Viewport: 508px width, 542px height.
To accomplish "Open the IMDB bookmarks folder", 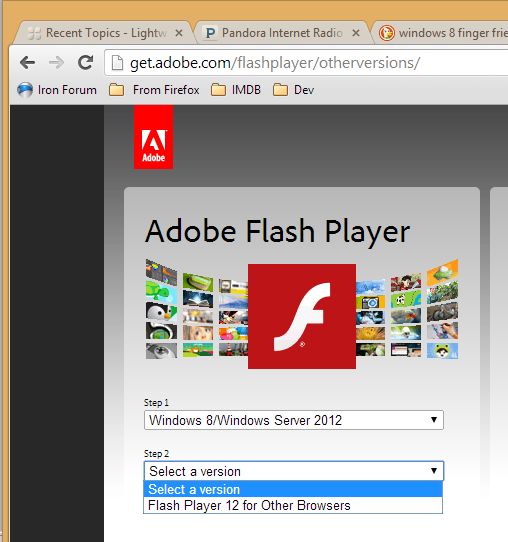I will click(236, 90).
